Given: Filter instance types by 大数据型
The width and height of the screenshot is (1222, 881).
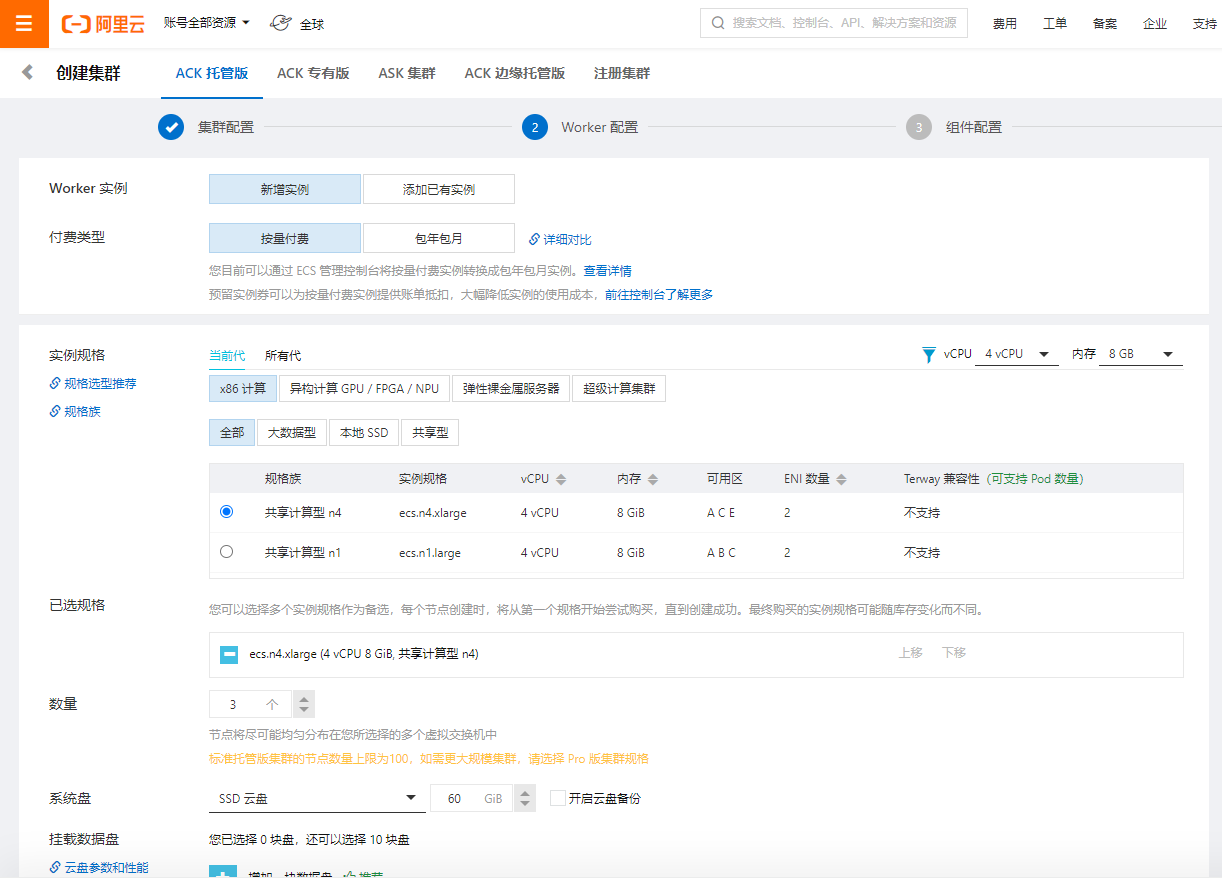Looking at the screenshot, I should (x=292, y=432).
